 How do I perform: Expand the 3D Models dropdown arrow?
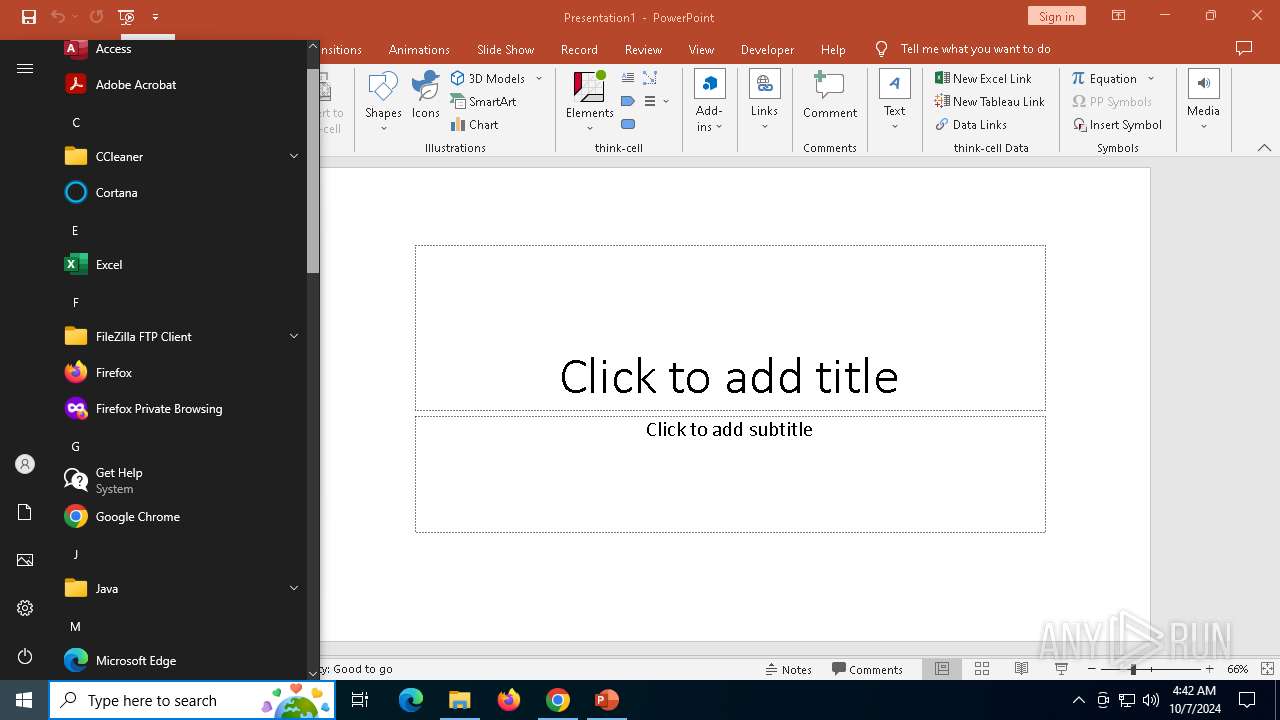point(539,78)
